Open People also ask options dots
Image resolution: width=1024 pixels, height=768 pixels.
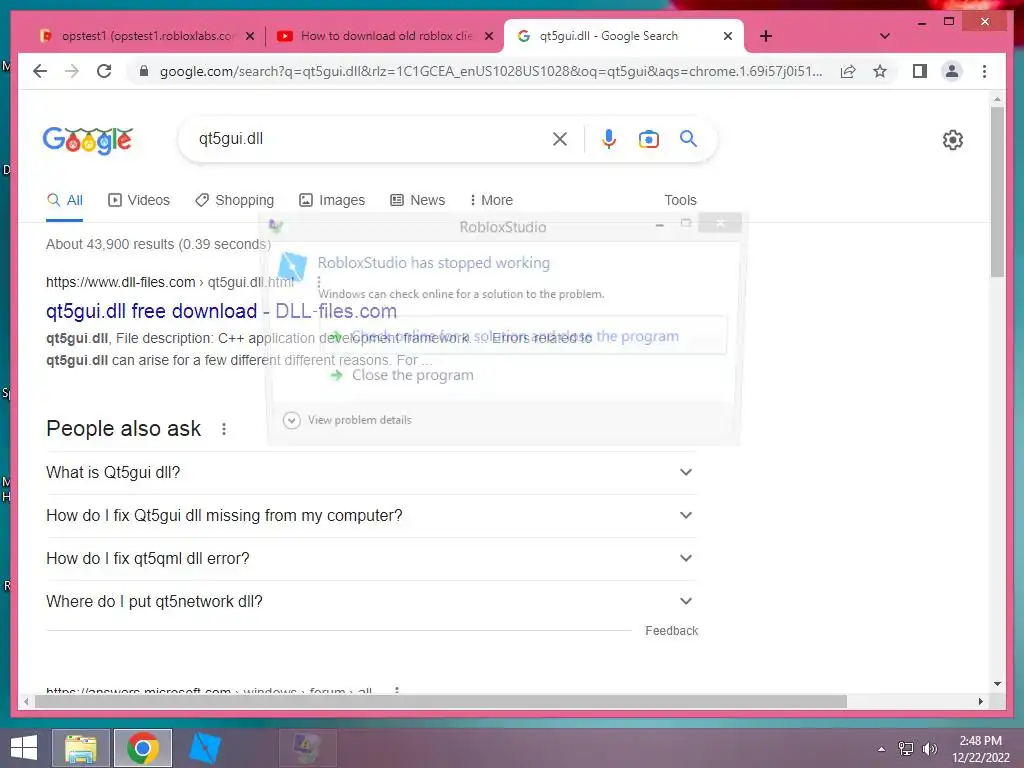coord(224,429)
